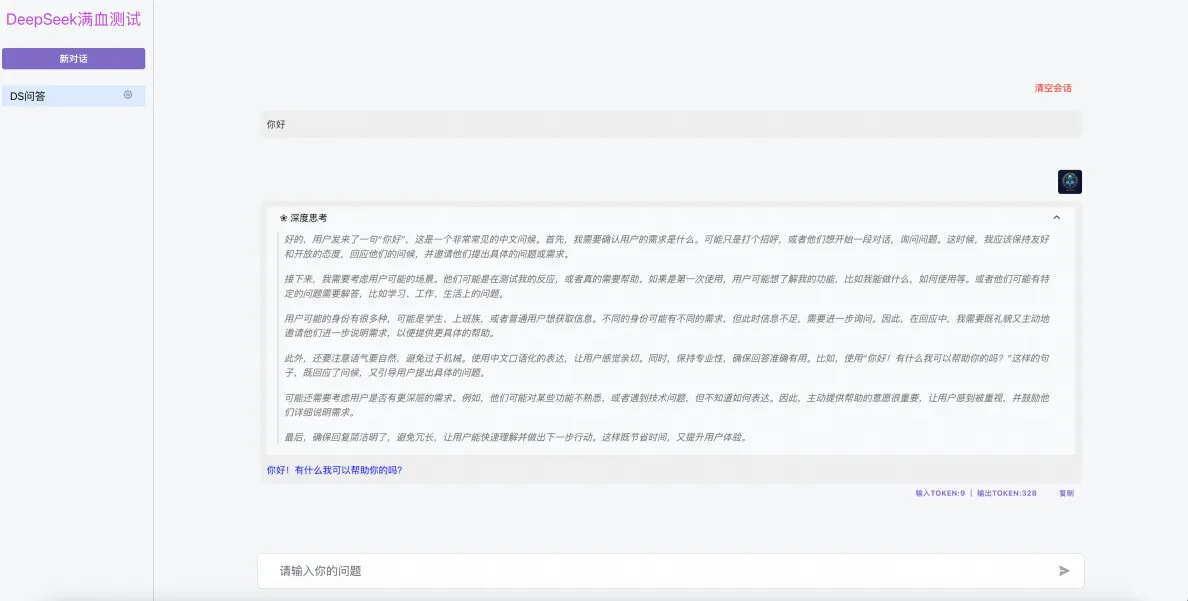1188x601 pixels.
Task: Click the paragraph starting 此外，还要注意语气
Action: tap(667, 365)
